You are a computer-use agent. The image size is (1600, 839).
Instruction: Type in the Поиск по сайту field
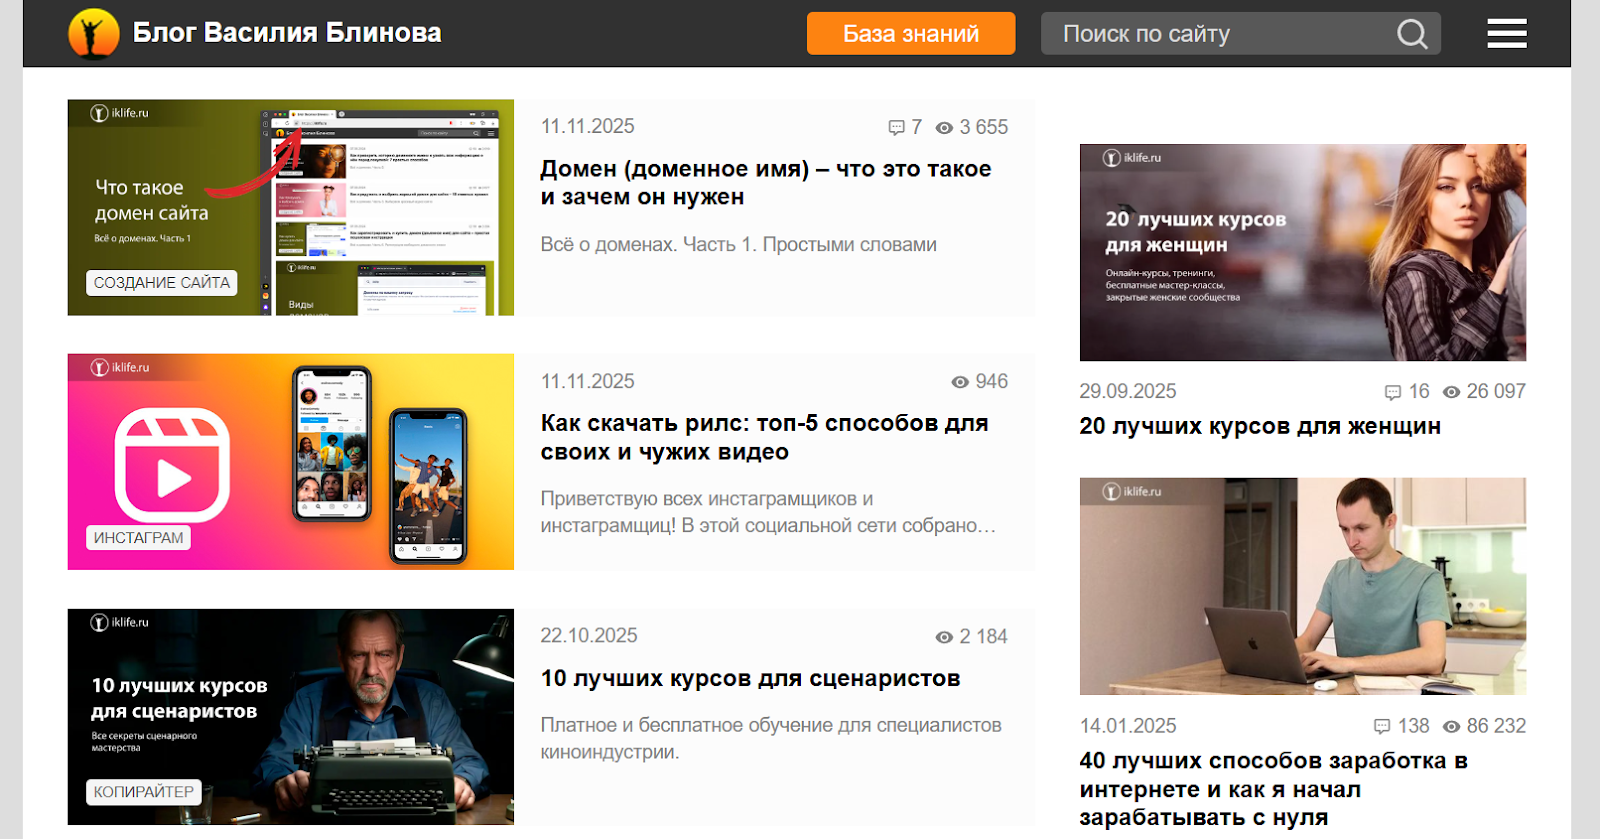(1215, 34)
